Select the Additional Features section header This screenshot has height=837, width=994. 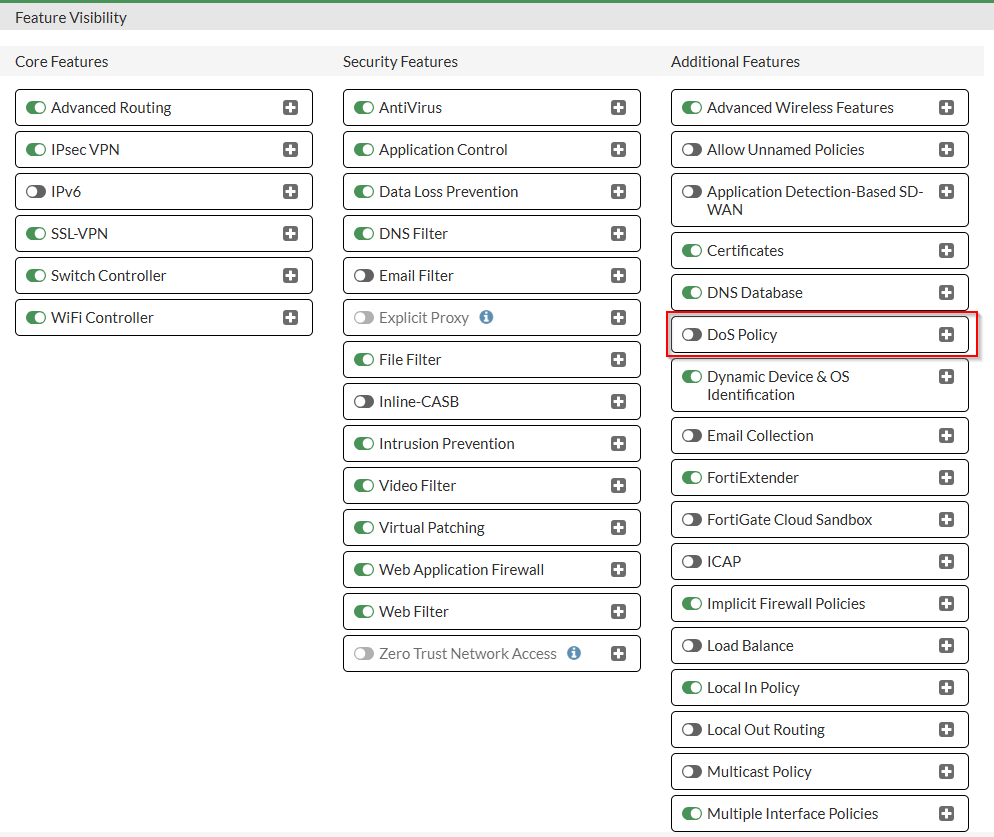(x=735, y=61)
